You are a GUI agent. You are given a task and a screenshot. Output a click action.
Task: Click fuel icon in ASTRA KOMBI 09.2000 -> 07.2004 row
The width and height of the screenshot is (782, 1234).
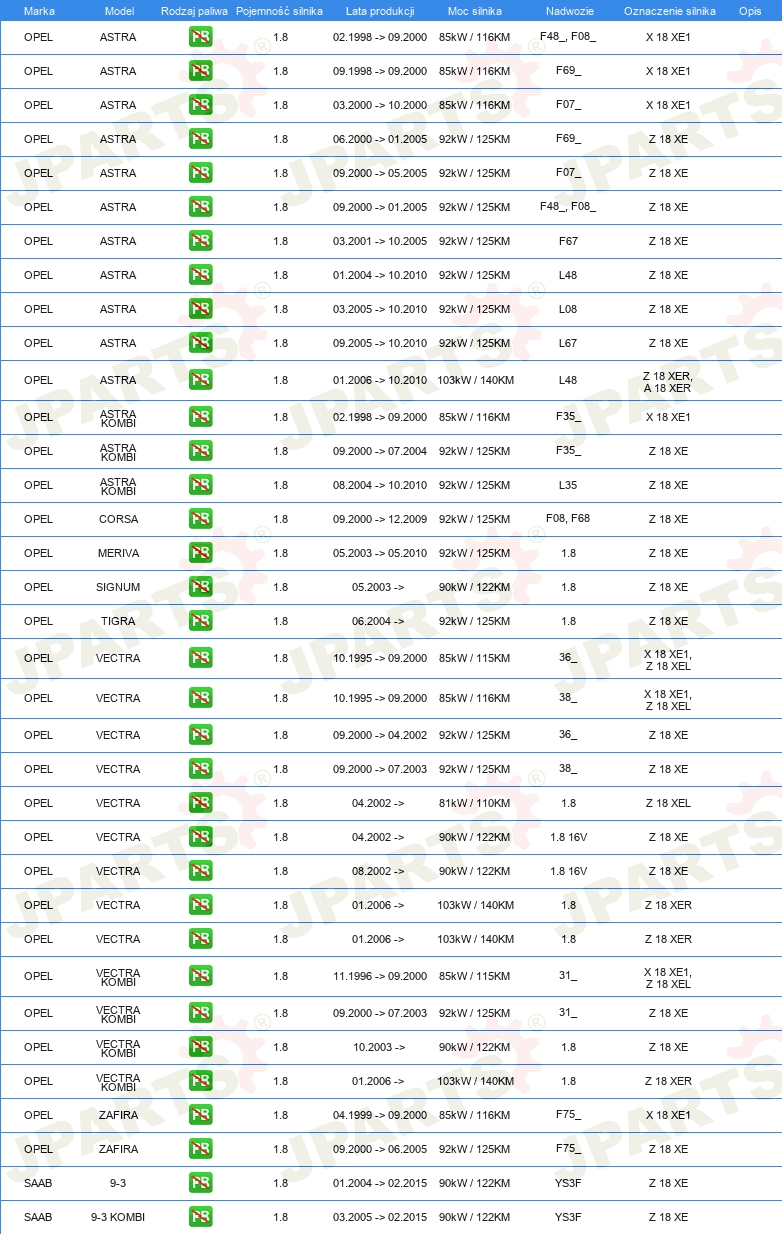(200, 451)
